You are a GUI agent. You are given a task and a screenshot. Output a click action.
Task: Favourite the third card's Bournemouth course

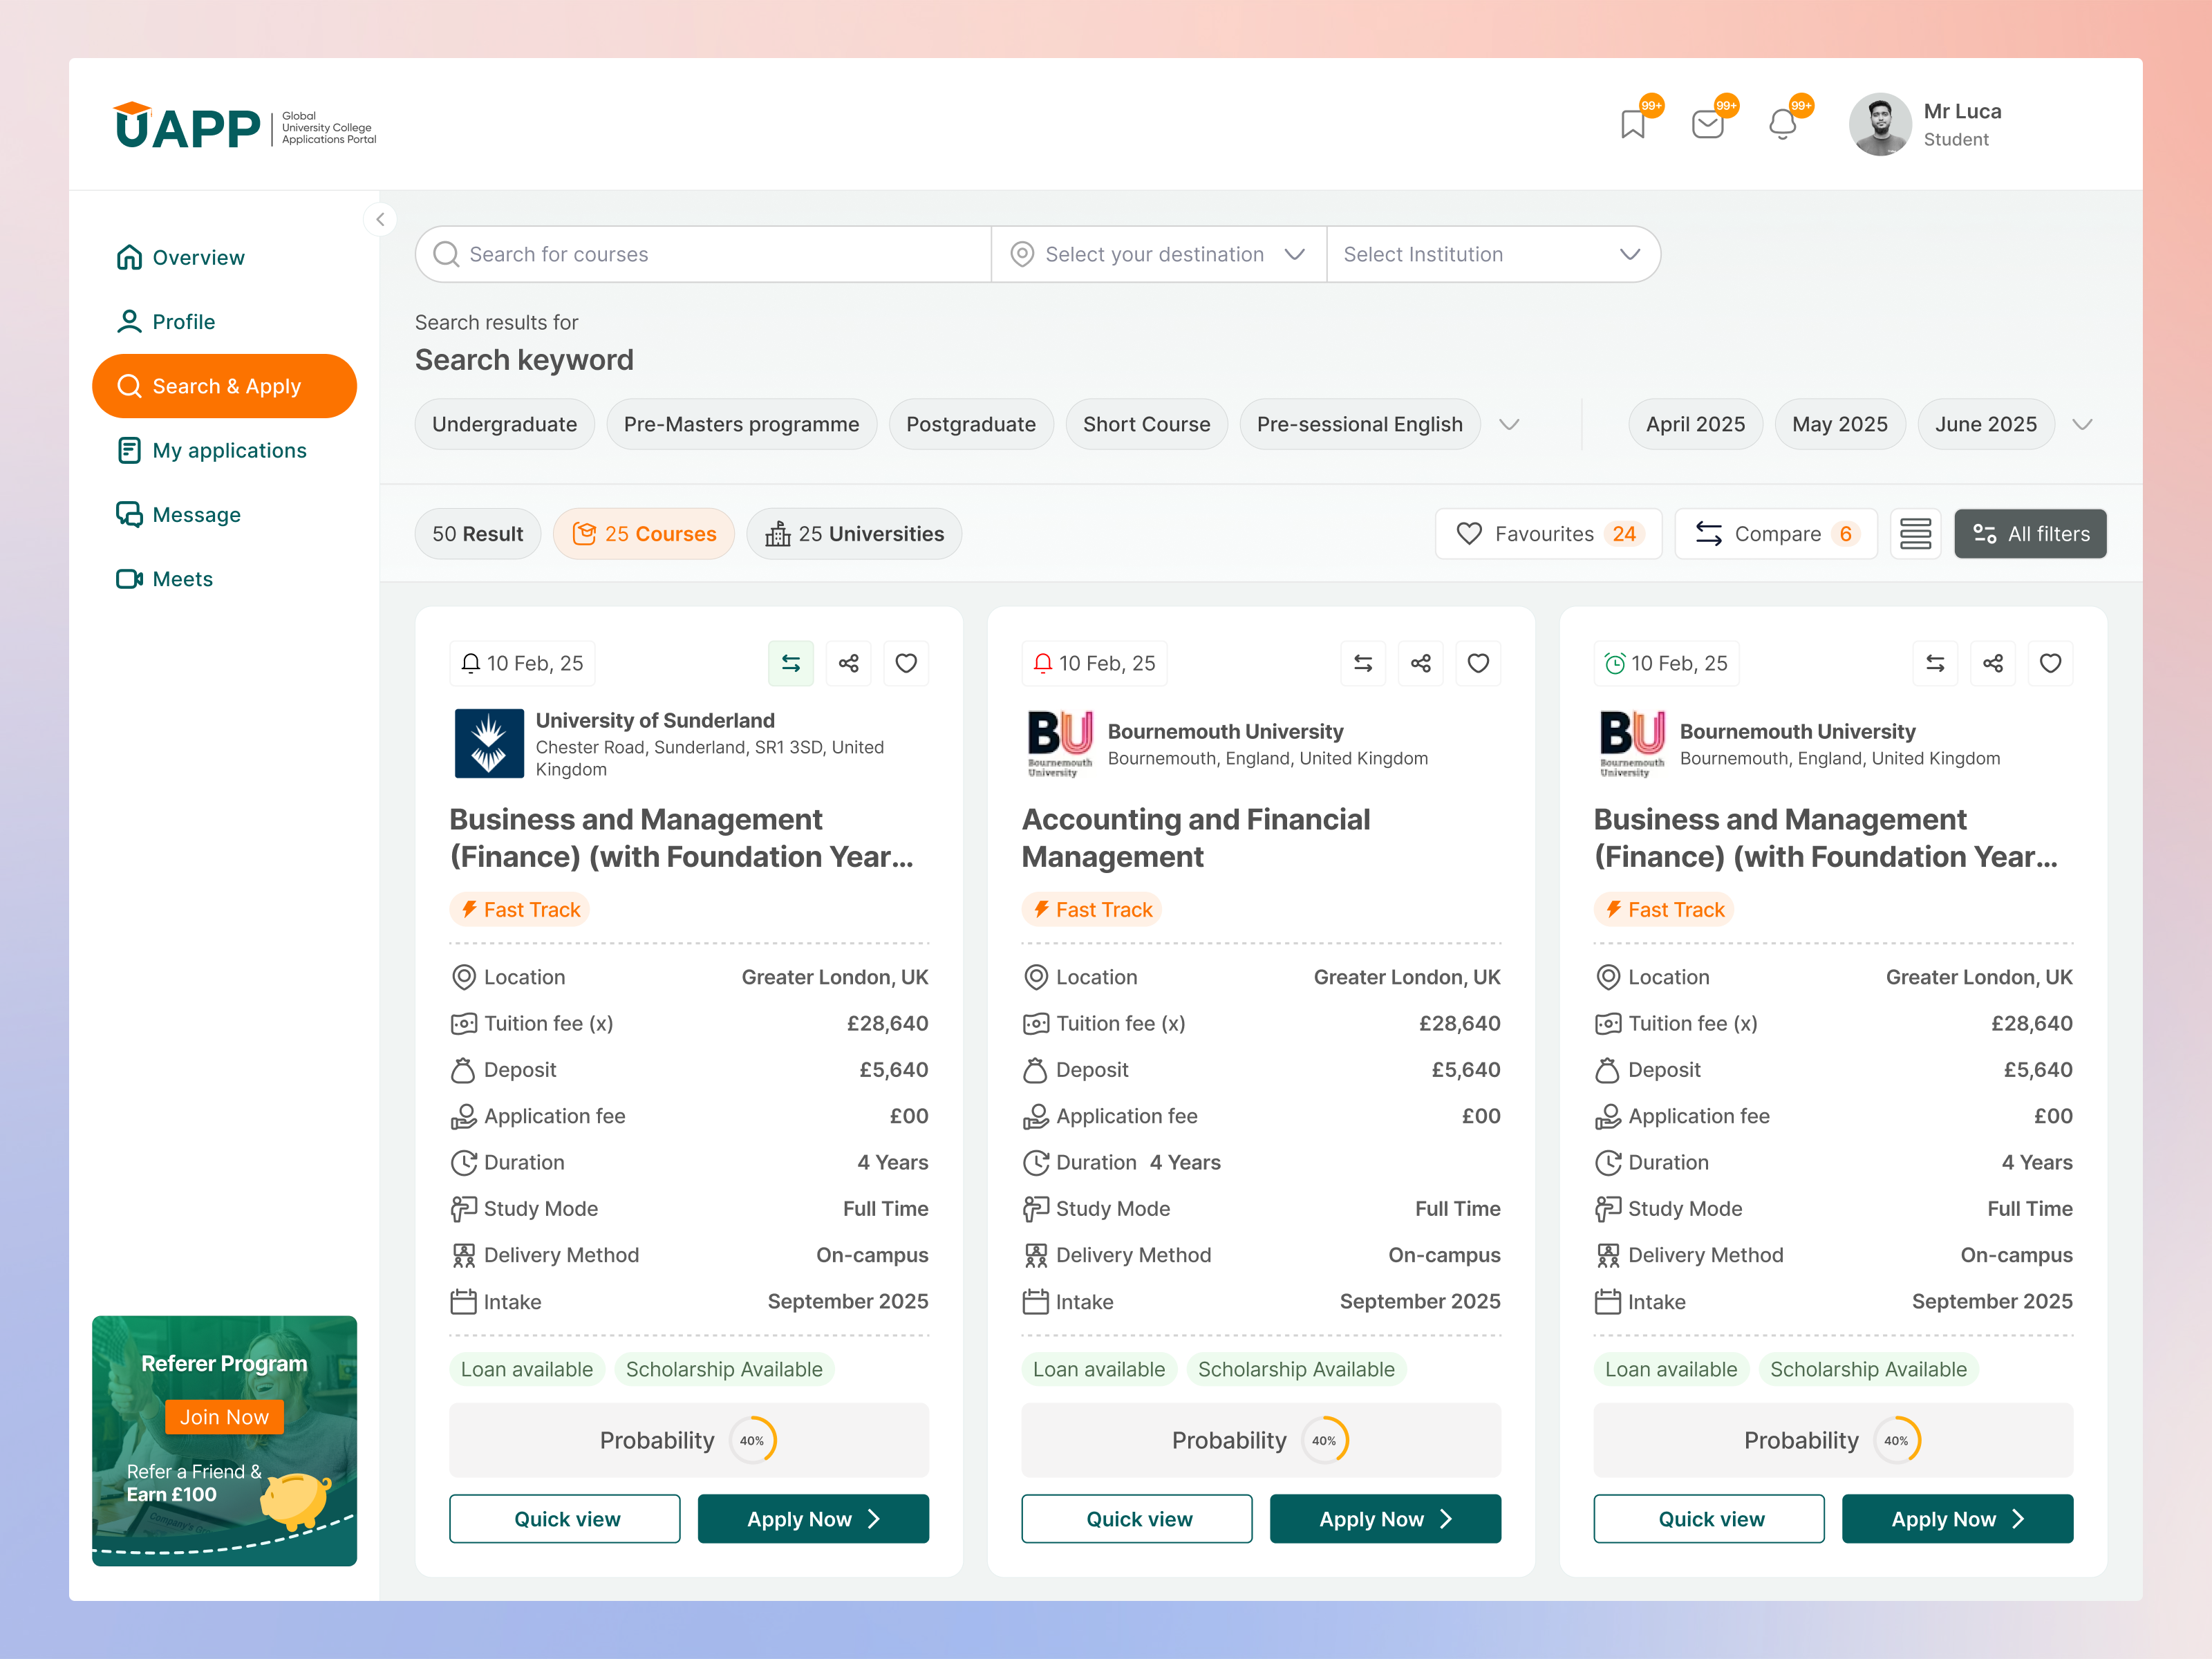(x=2050, y=663)
